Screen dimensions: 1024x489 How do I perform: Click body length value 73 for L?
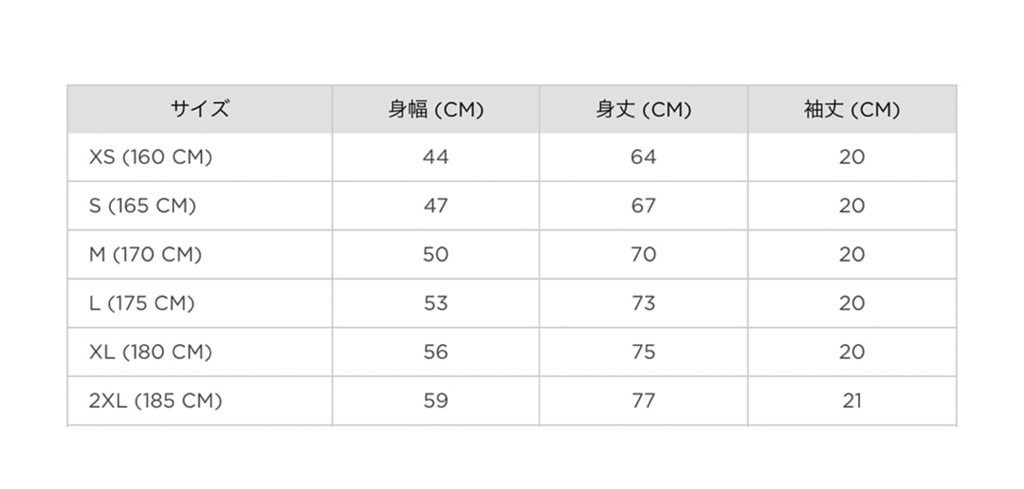(644, 303)
